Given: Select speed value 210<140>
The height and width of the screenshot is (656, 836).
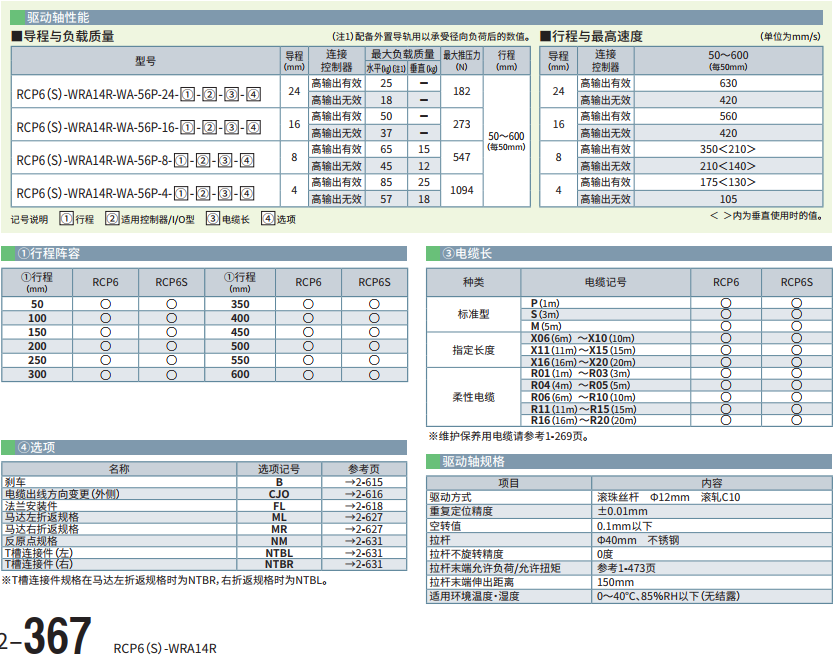Looking at the screenshot, I should click(x=728, y=166).
